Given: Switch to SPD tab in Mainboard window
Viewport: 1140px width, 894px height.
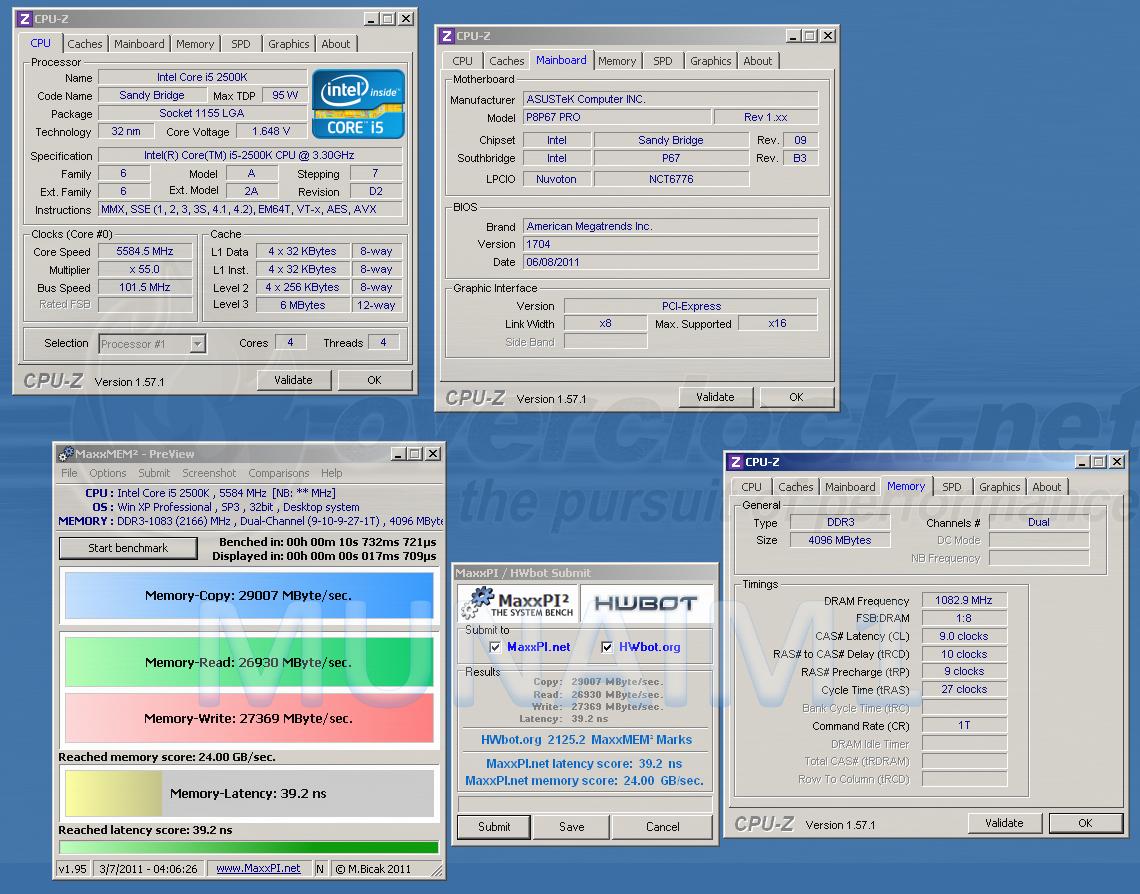Looking at the screenshot, I should (663, 61).
